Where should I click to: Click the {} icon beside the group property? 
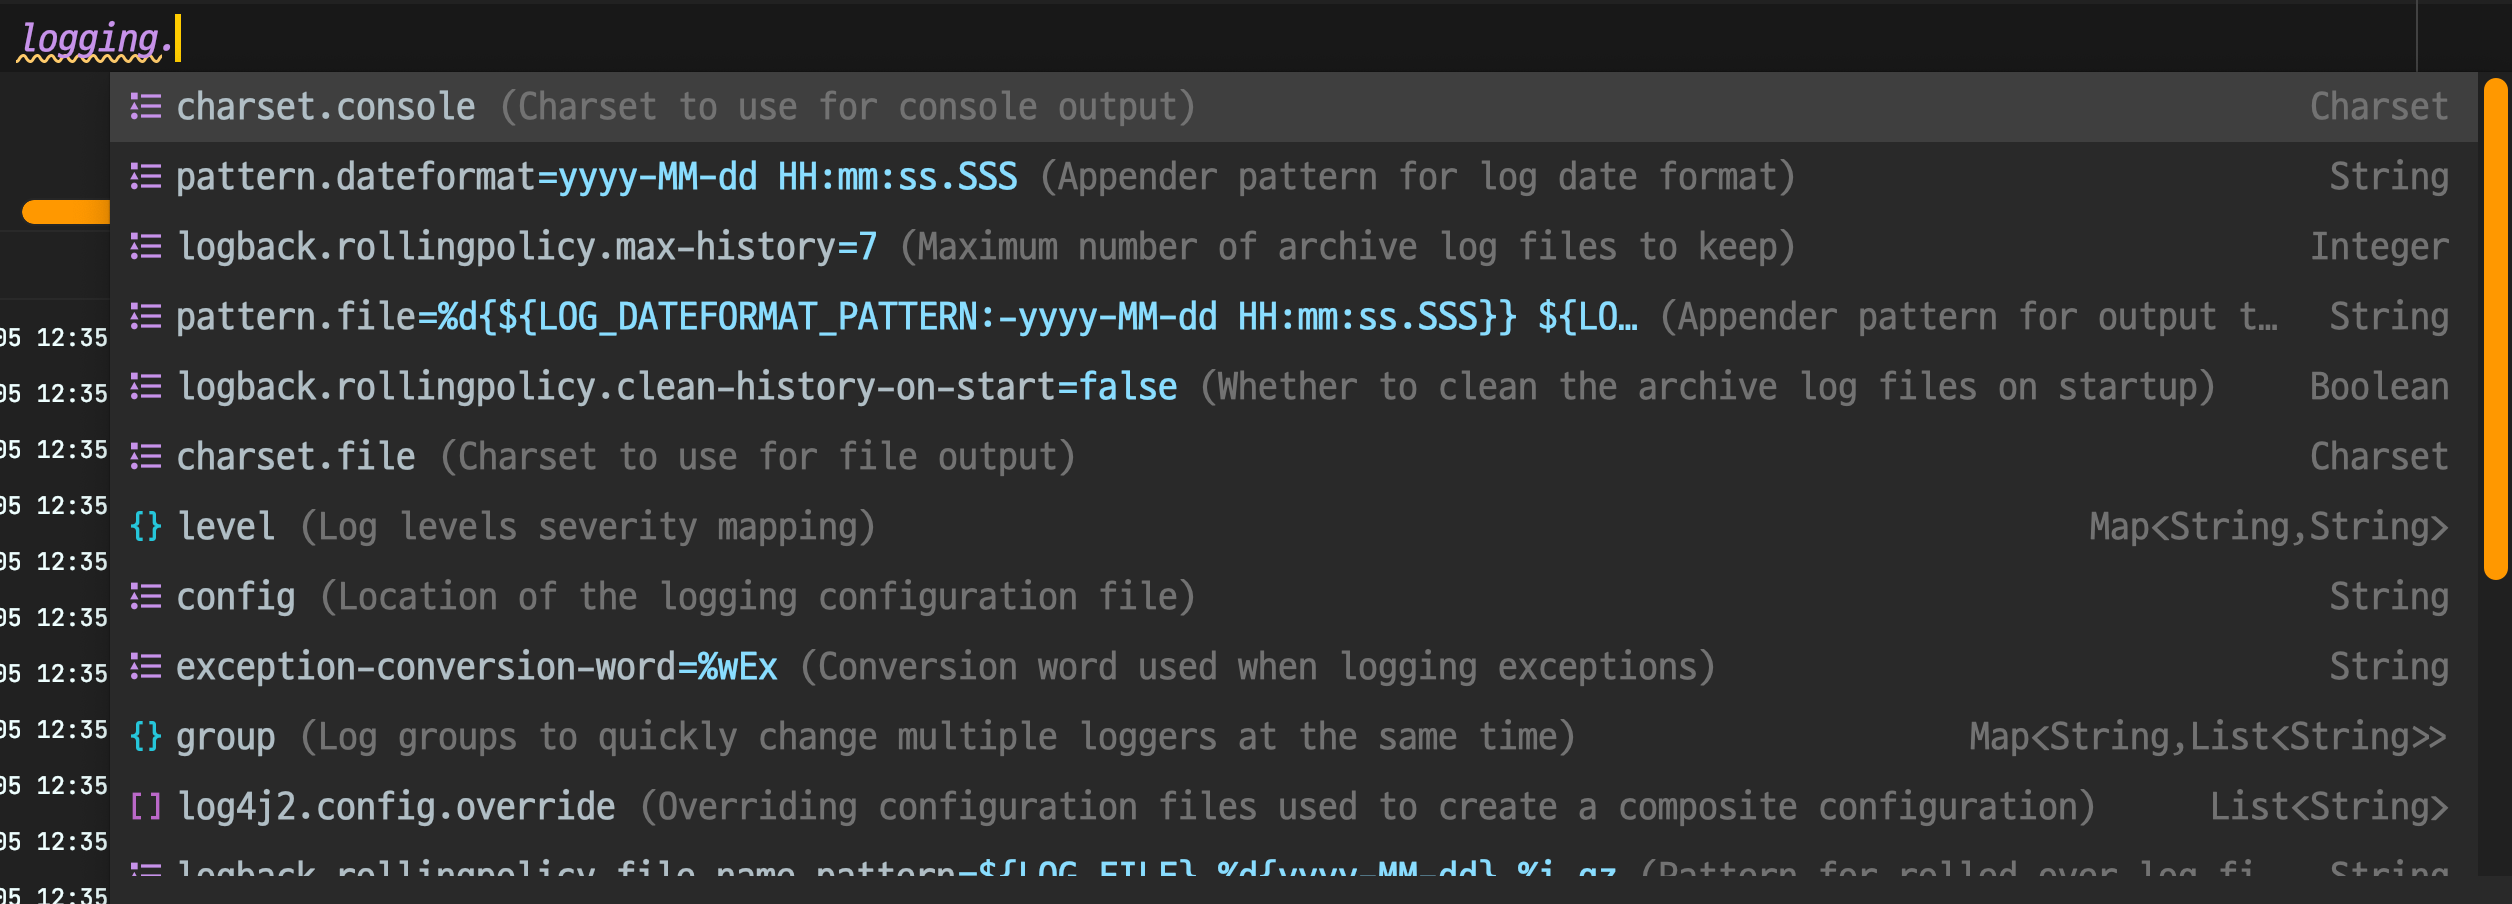(145, 736)
